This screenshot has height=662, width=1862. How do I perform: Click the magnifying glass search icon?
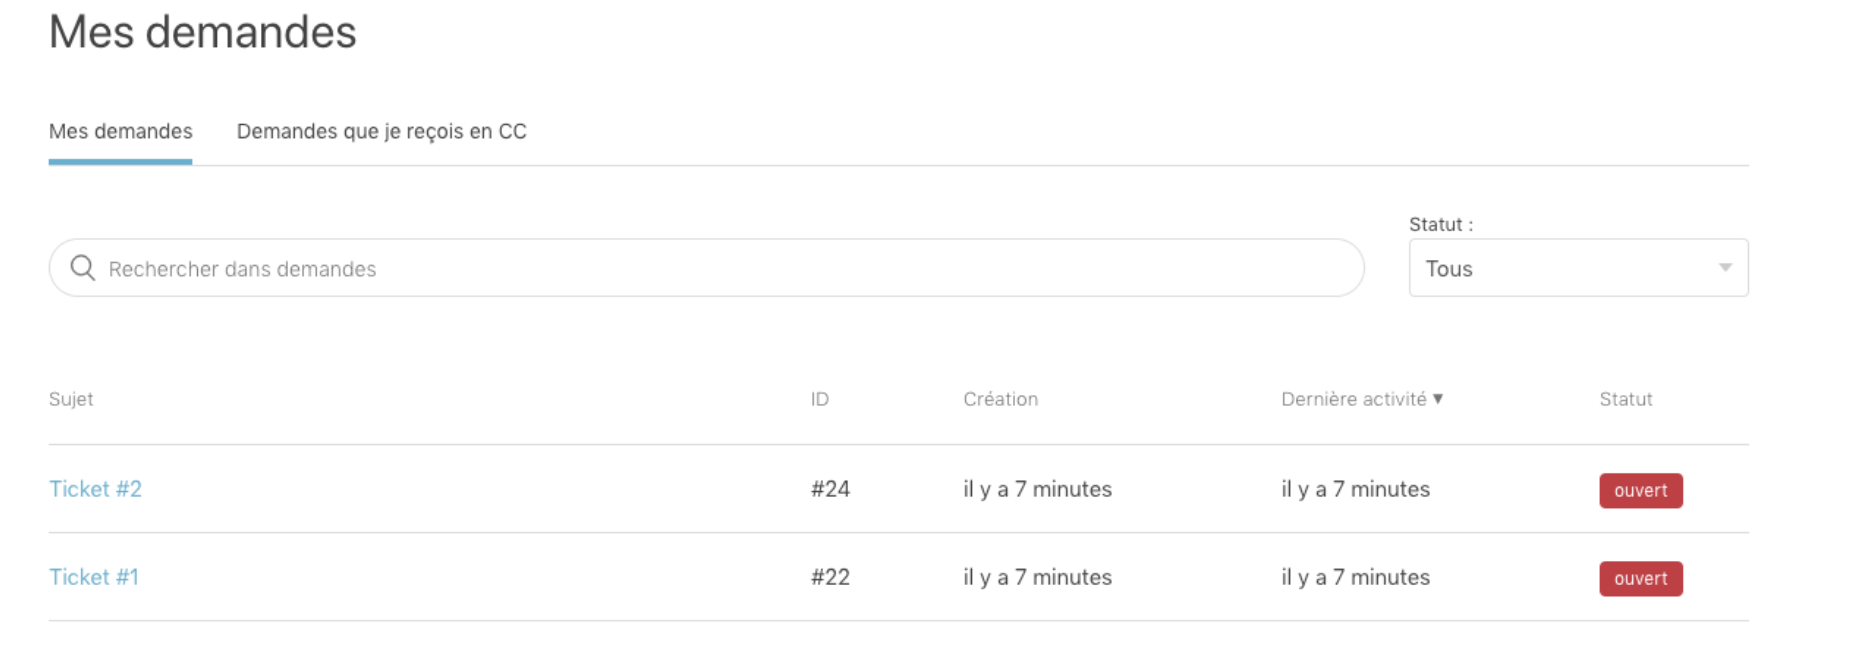(x=83, y=268)
